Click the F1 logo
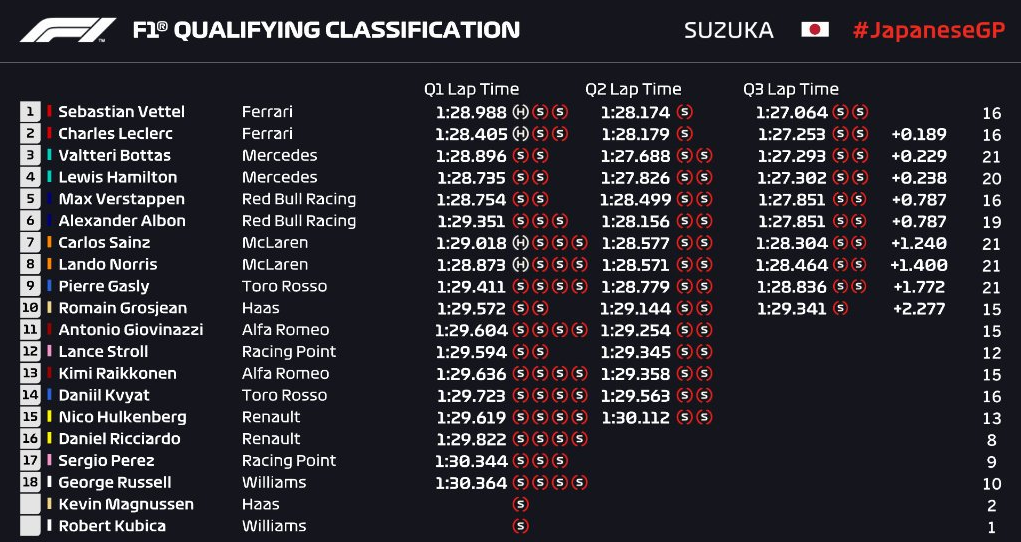The image size is (1021, 542). (68, 30)
